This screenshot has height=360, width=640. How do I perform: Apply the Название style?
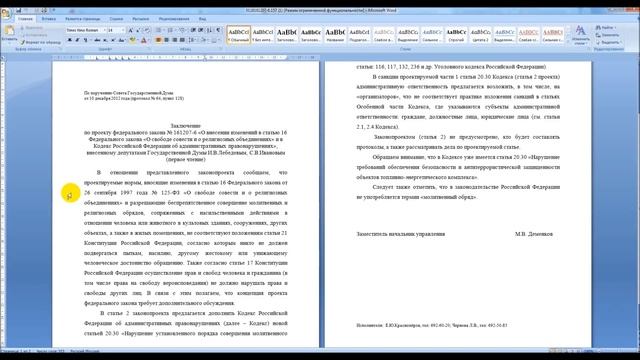[x=335, y=35]
